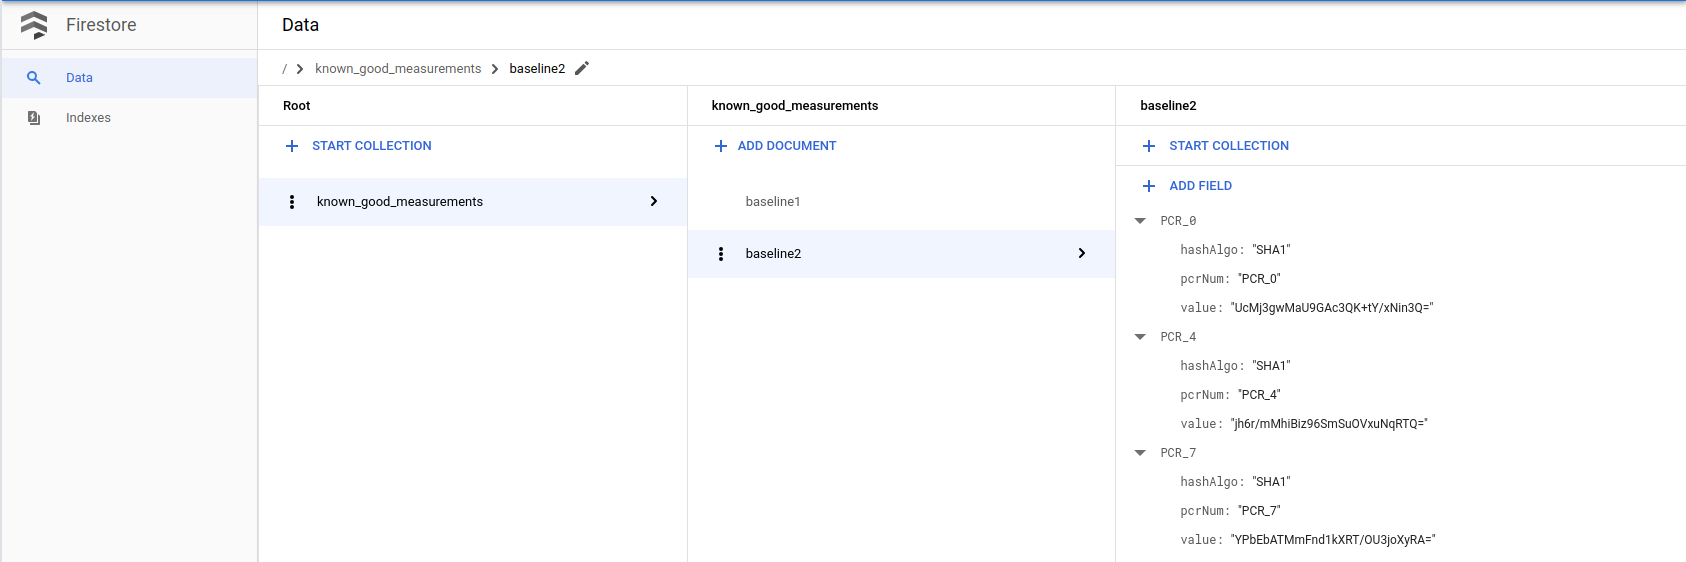Viewport: 1686px width, 562px height.
Task: Open the Data section in sidebar
Action: click(79, 78)
